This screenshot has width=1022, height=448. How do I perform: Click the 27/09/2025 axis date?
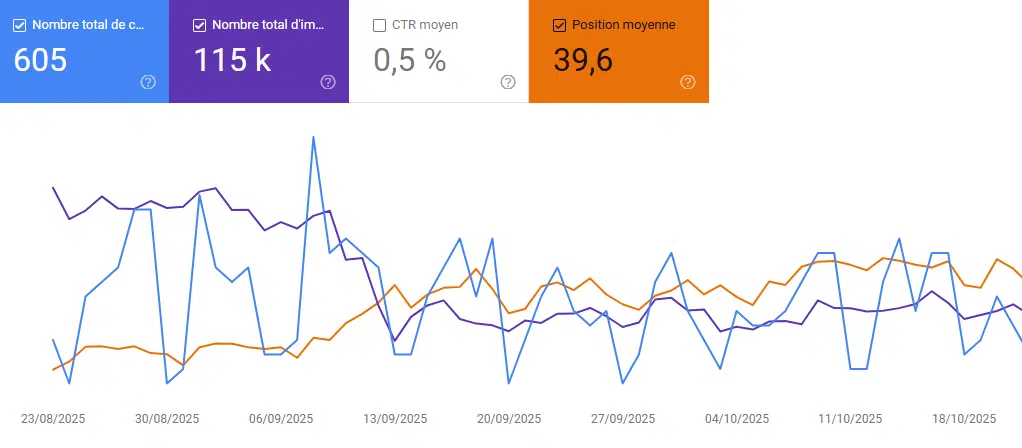click(623, 419)
